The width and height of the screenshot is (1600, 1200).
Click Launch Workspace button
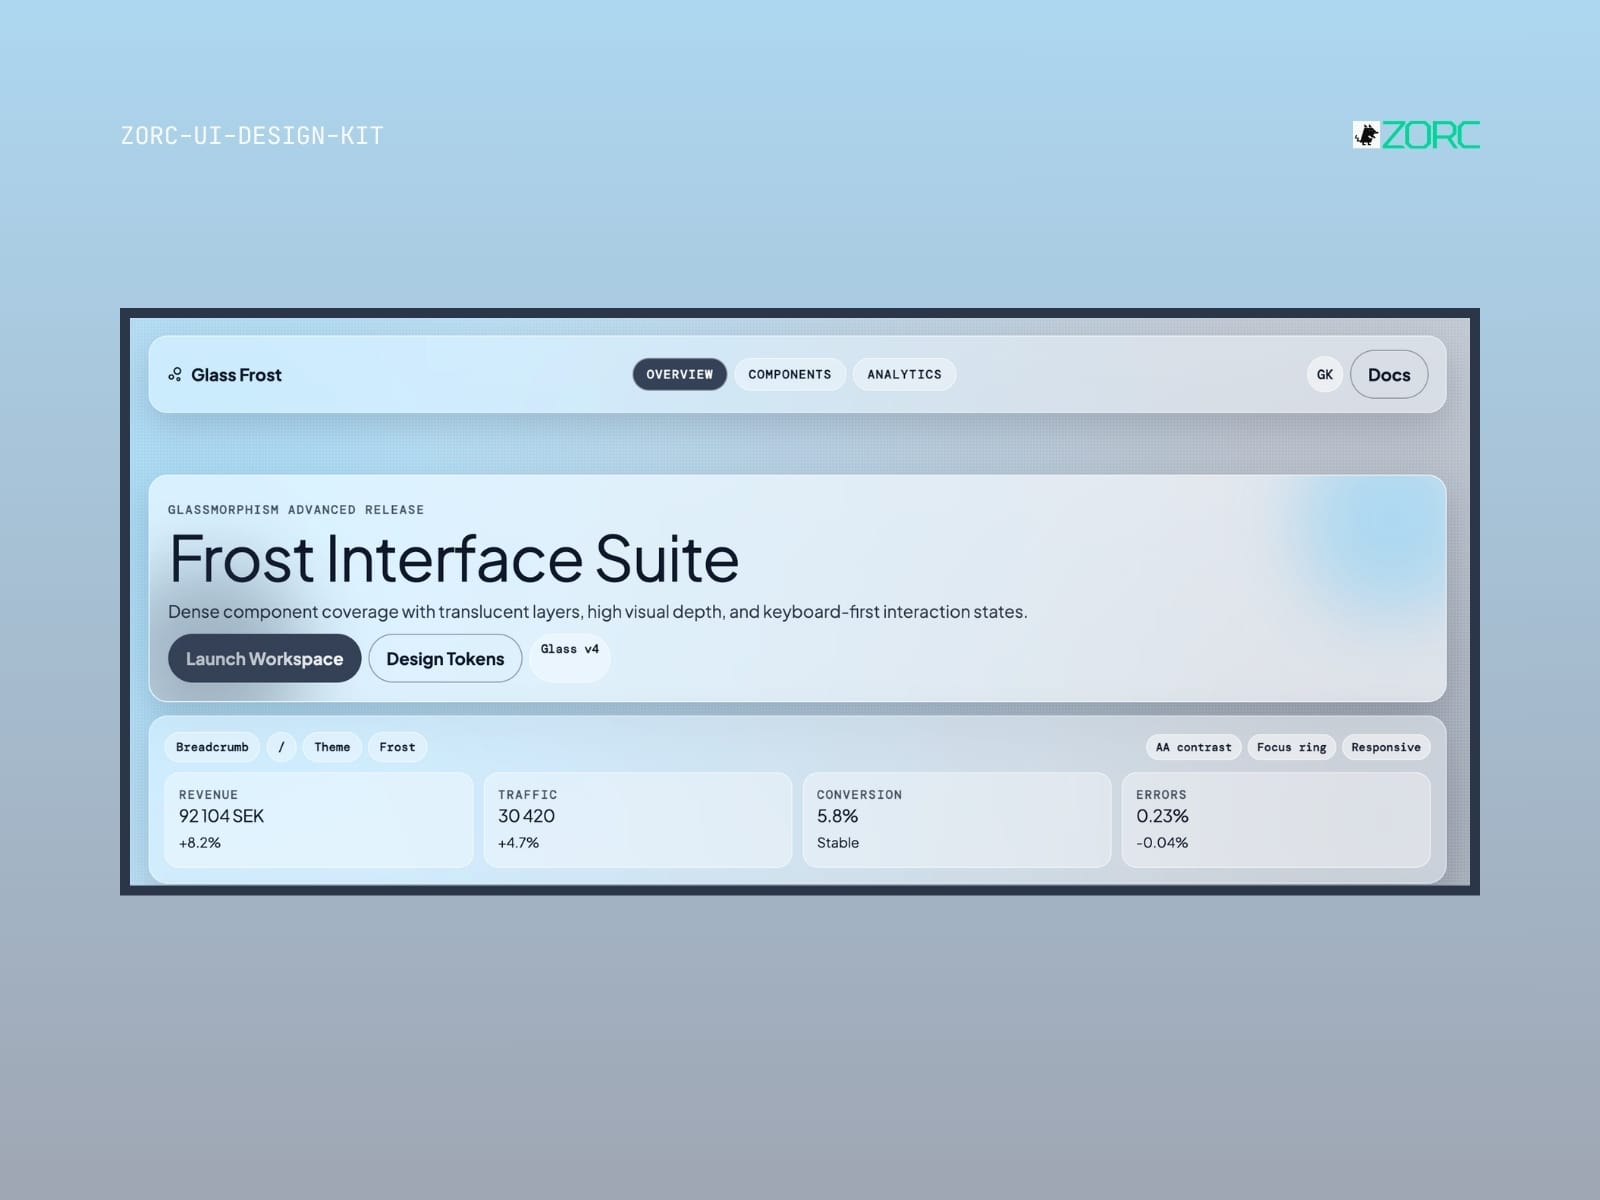point(264,659)
